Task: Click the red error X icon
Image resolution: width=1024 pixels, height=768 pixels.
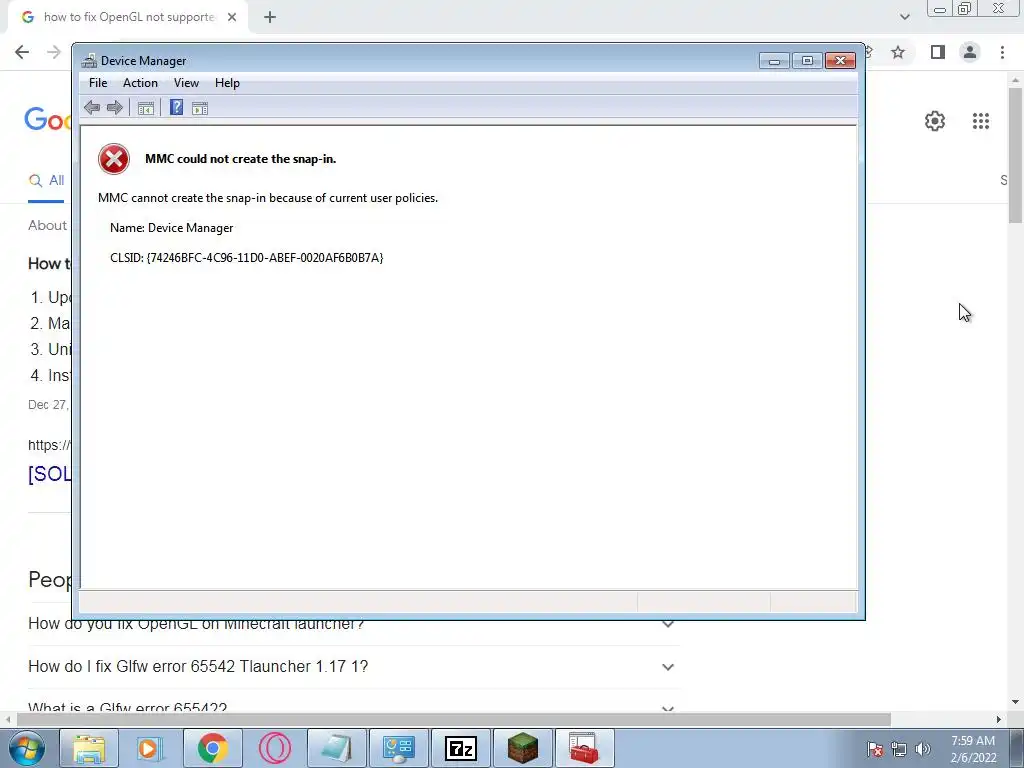Action: [x=114, y=159]
